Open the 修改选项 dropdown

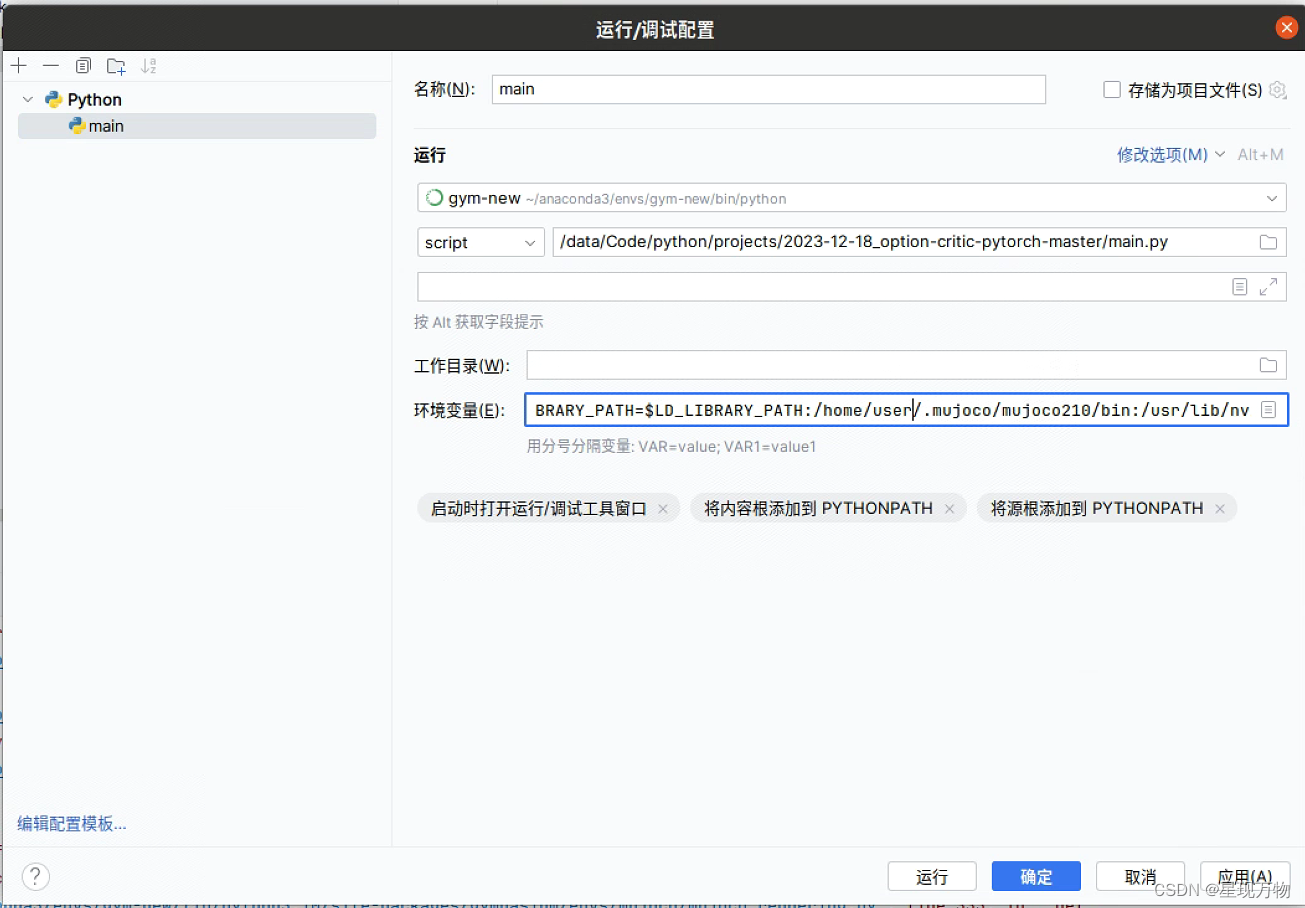click(1170, 155)
